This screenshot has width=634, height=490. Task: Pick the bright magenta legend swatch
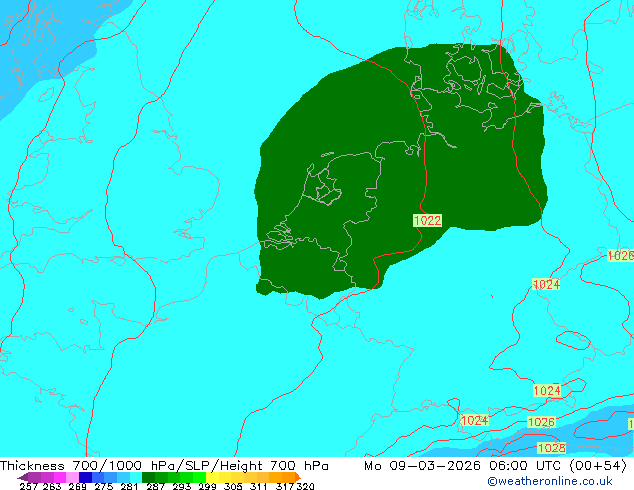60,477
